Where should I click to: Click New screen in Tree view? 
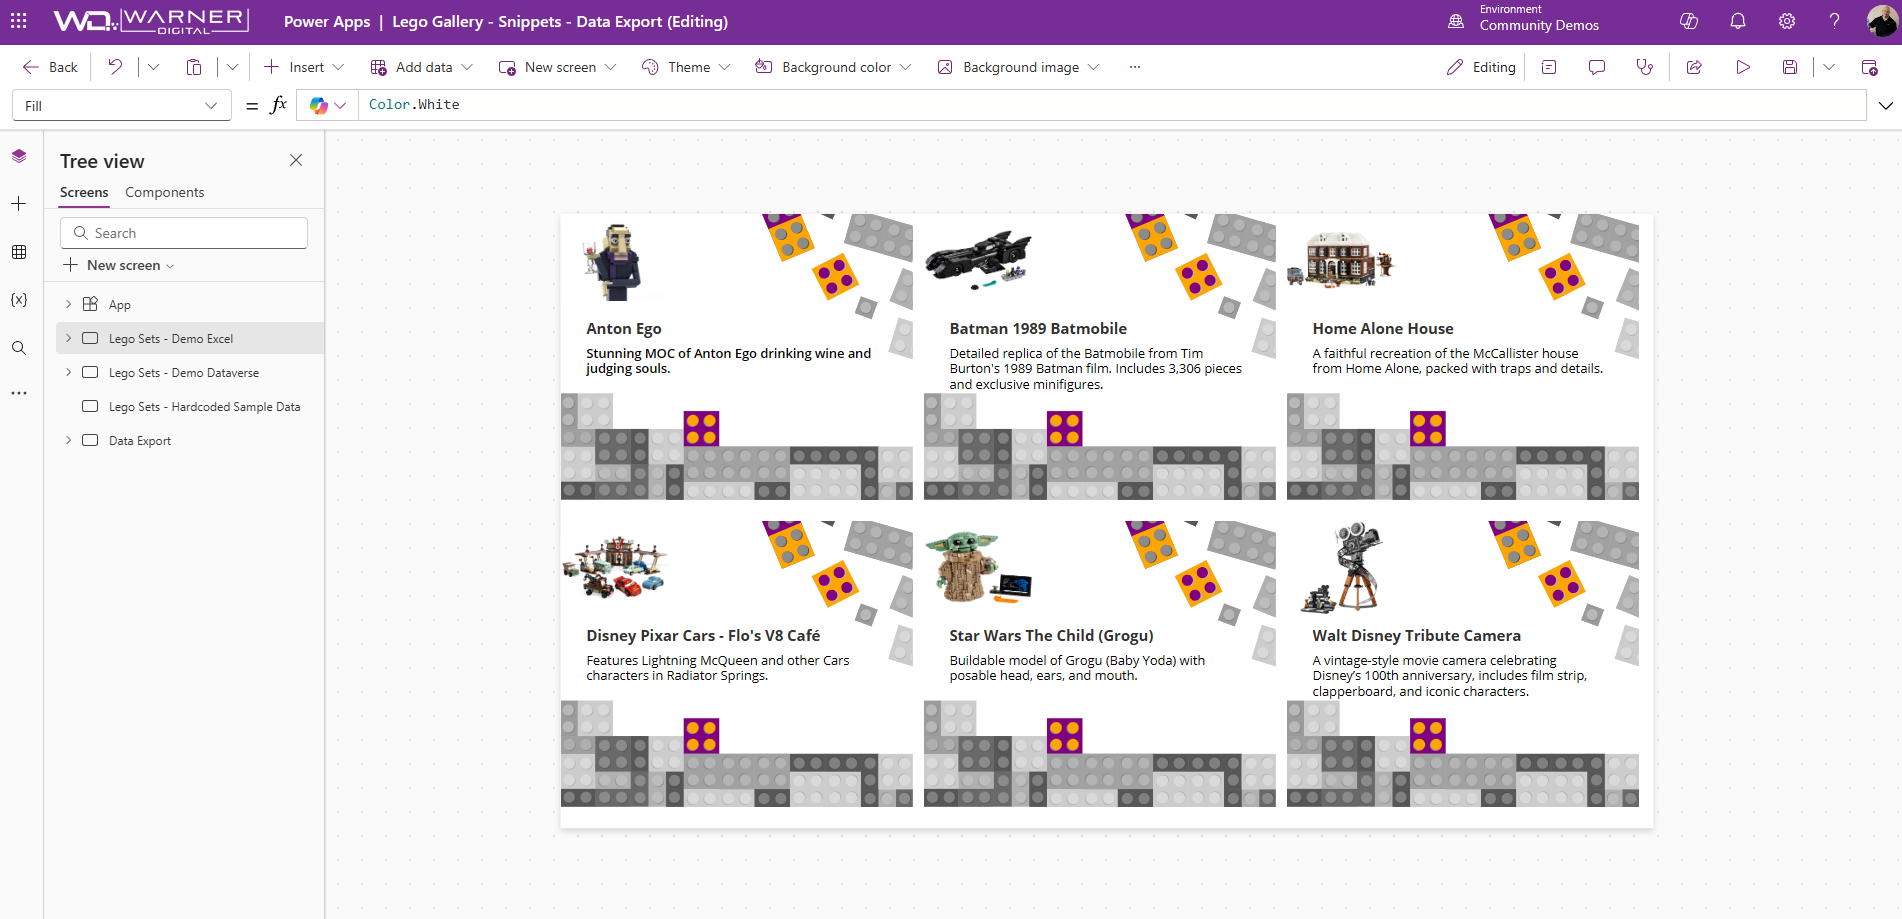(x=119, y=265)
